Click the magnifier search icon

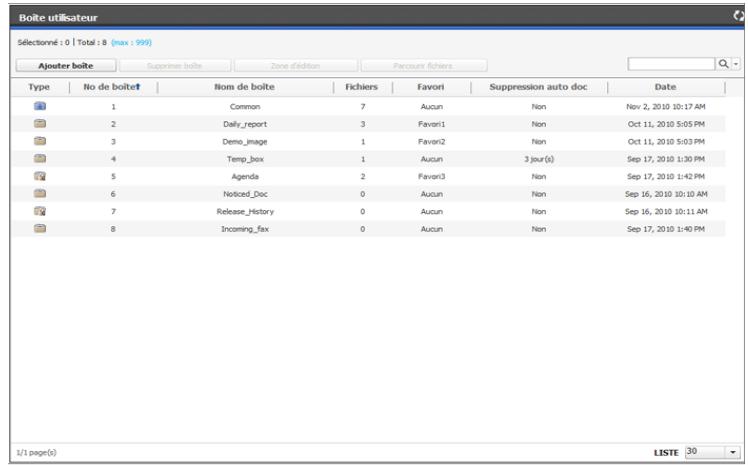723,64
